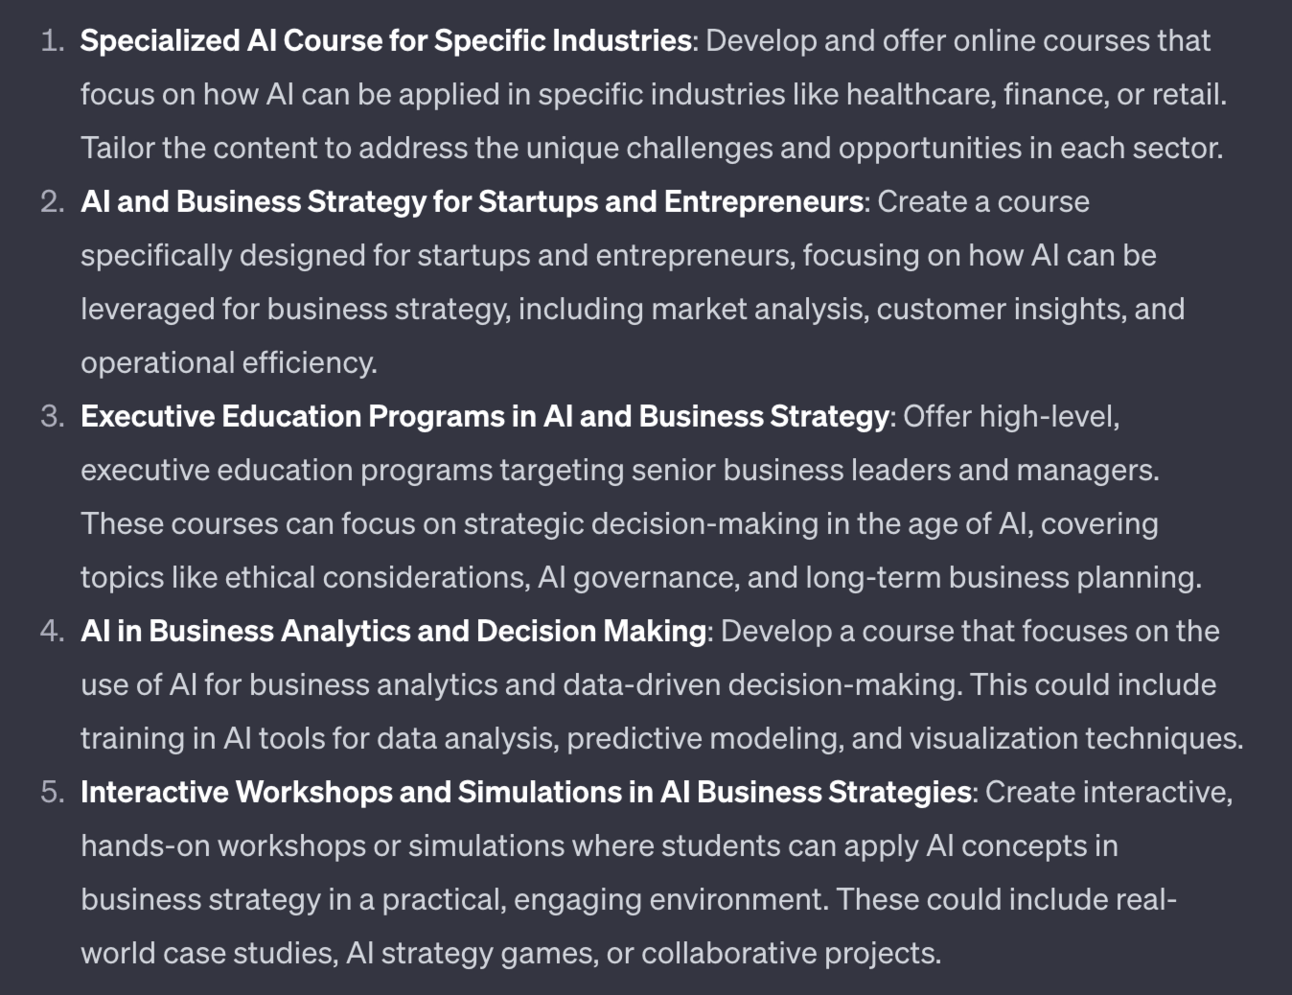Image resolution: width=1292 pixels, height=995 pixels.
Task: Click the "Interactive Workshops and Simulations" bold heading
Action: [526, 792]
